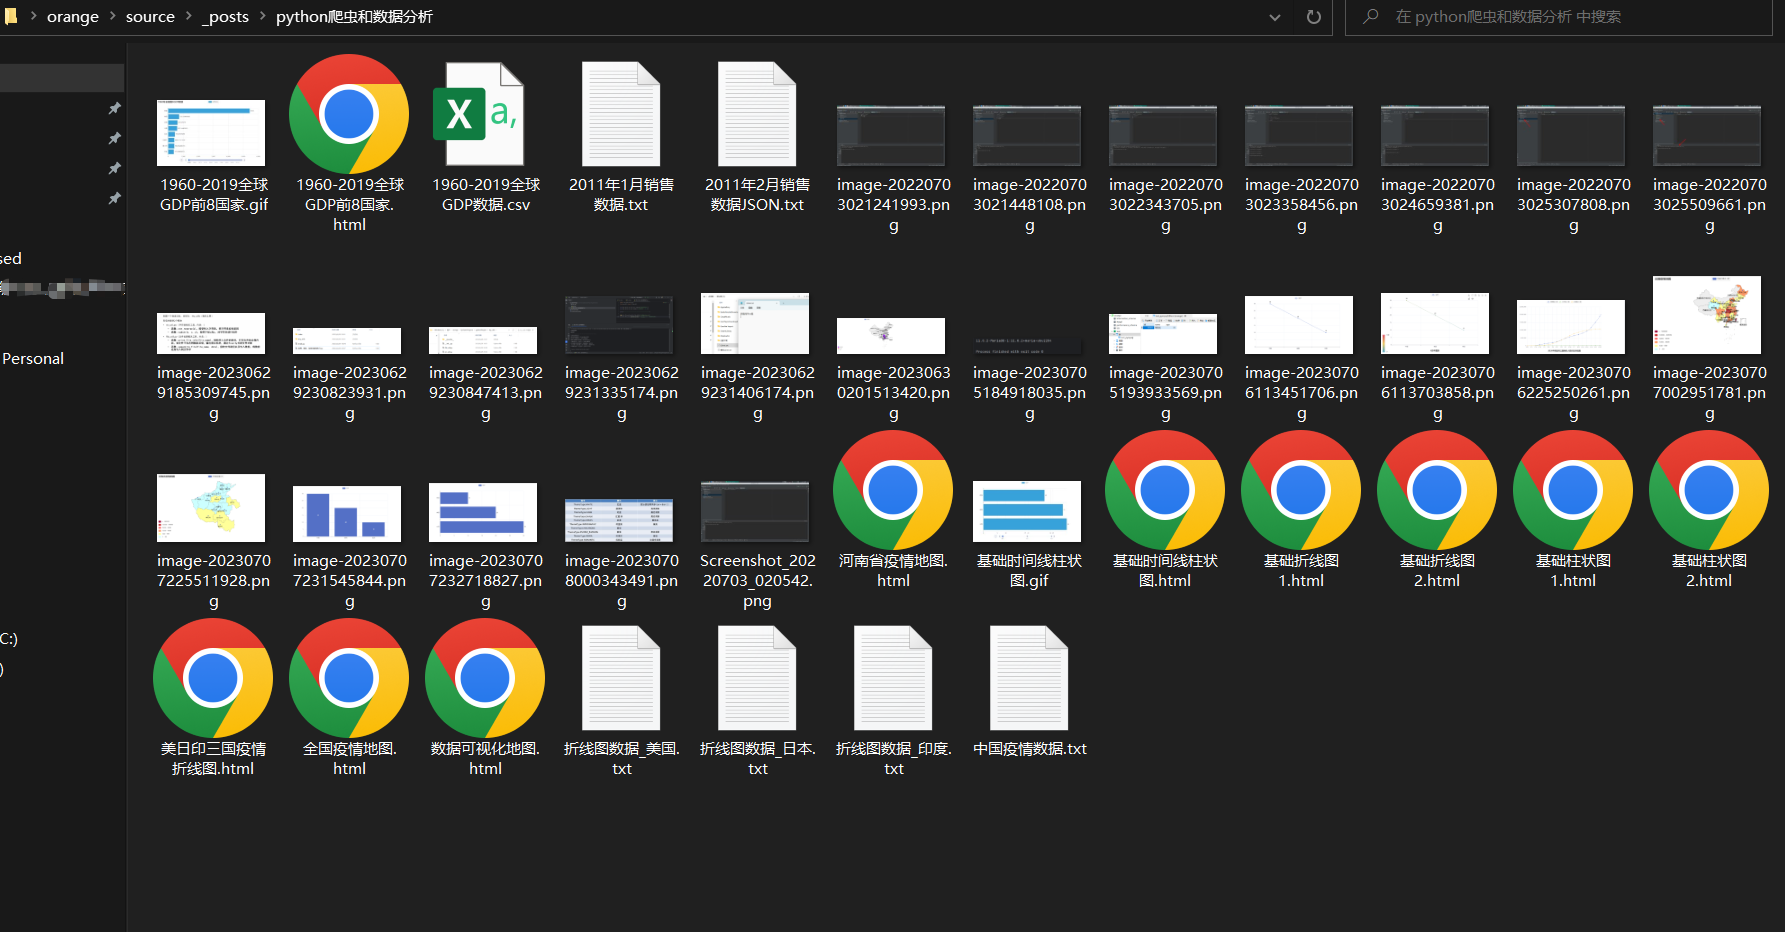Click the _posts breadcrumb in address bar
Screen dimensions: 1785x932
[x=225, y=17]
